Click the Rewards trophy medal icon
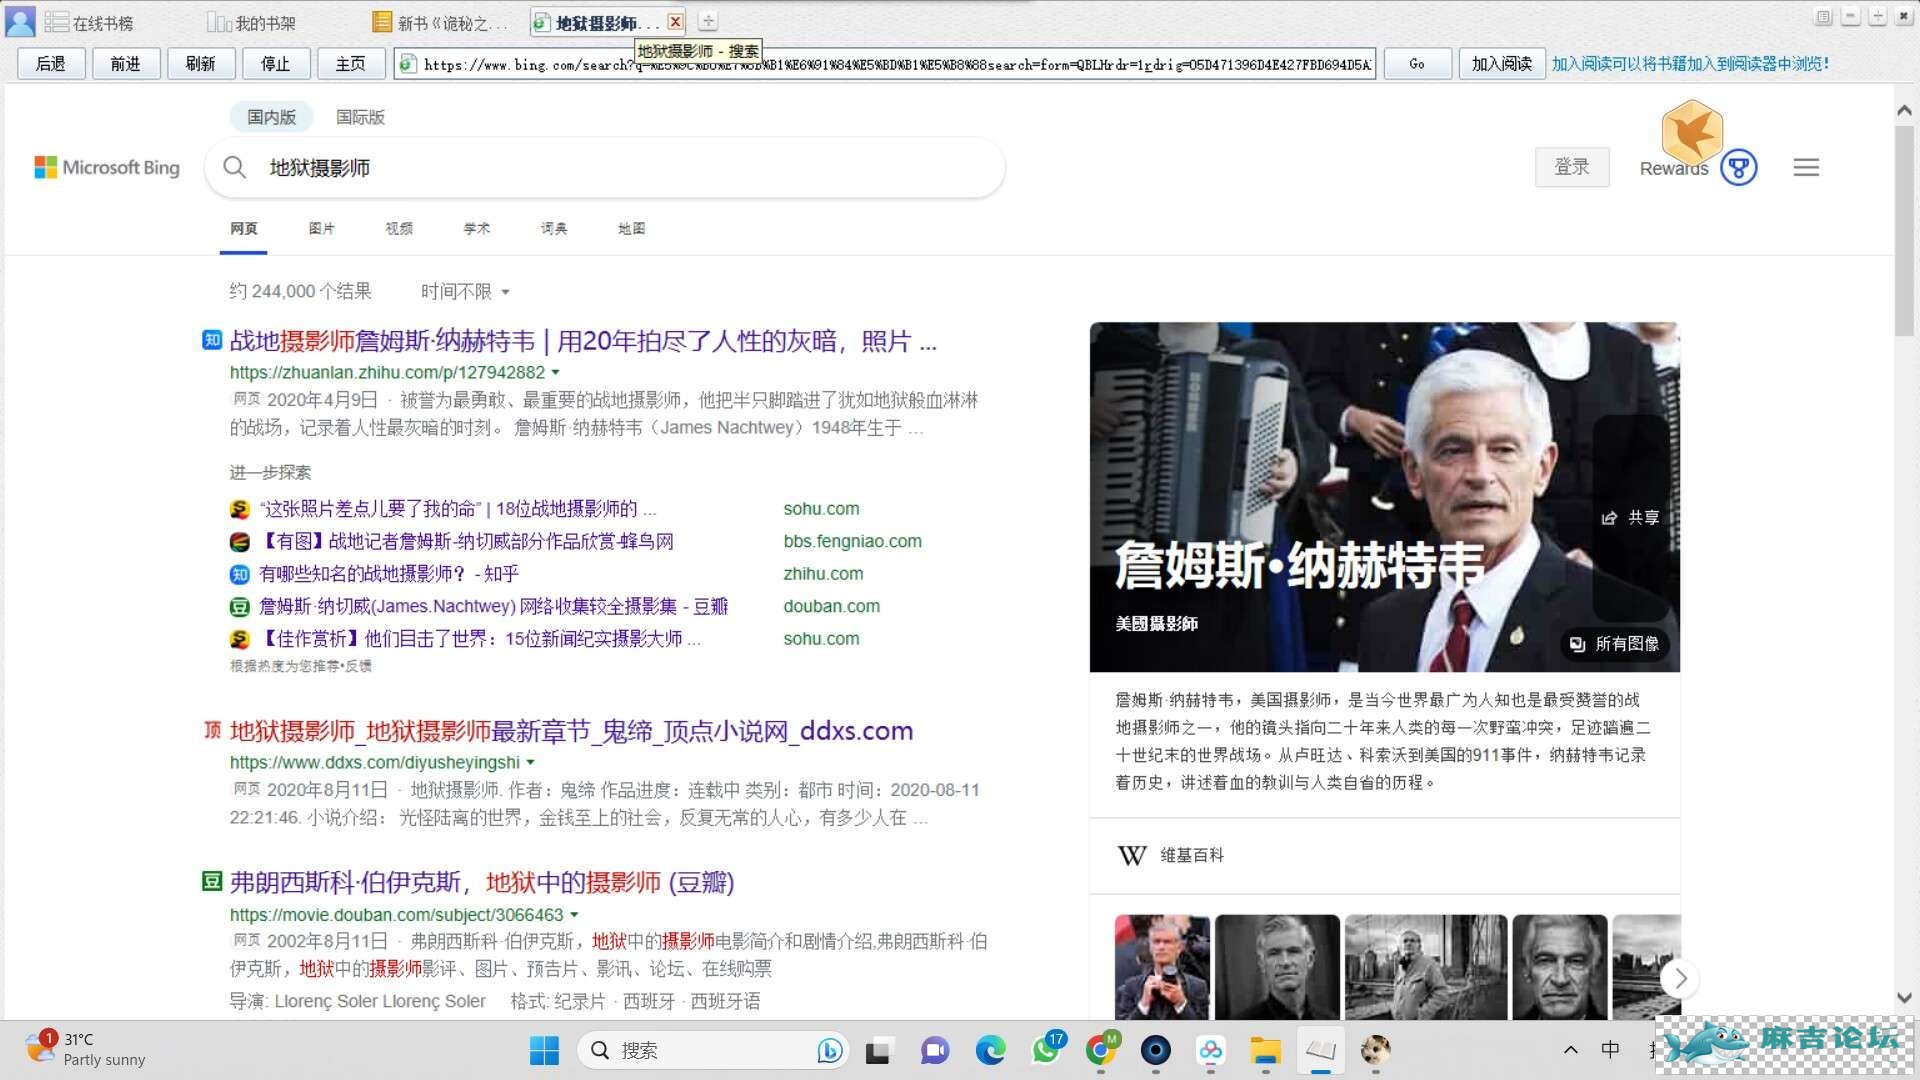 (x=1739, y=167)
